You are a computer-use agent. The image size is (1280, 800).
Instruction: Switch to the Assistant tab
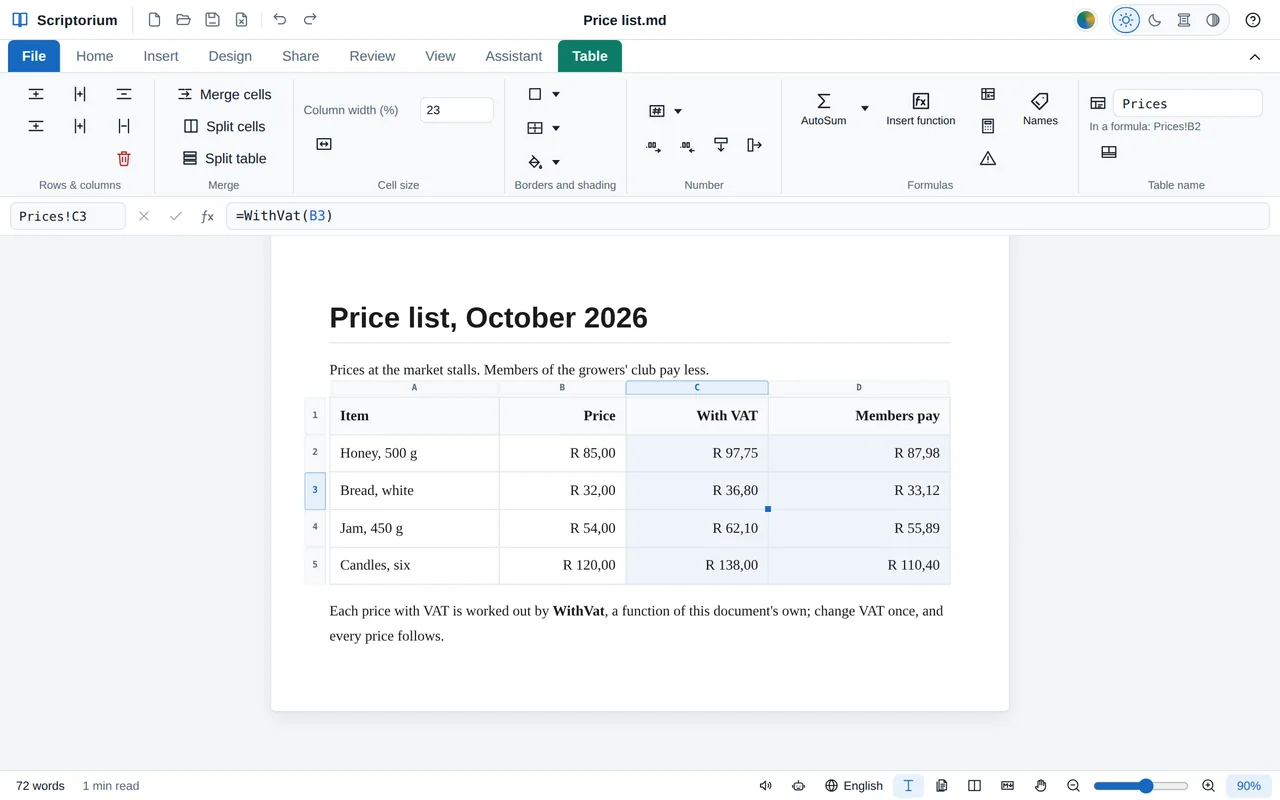tap(514, 56)
